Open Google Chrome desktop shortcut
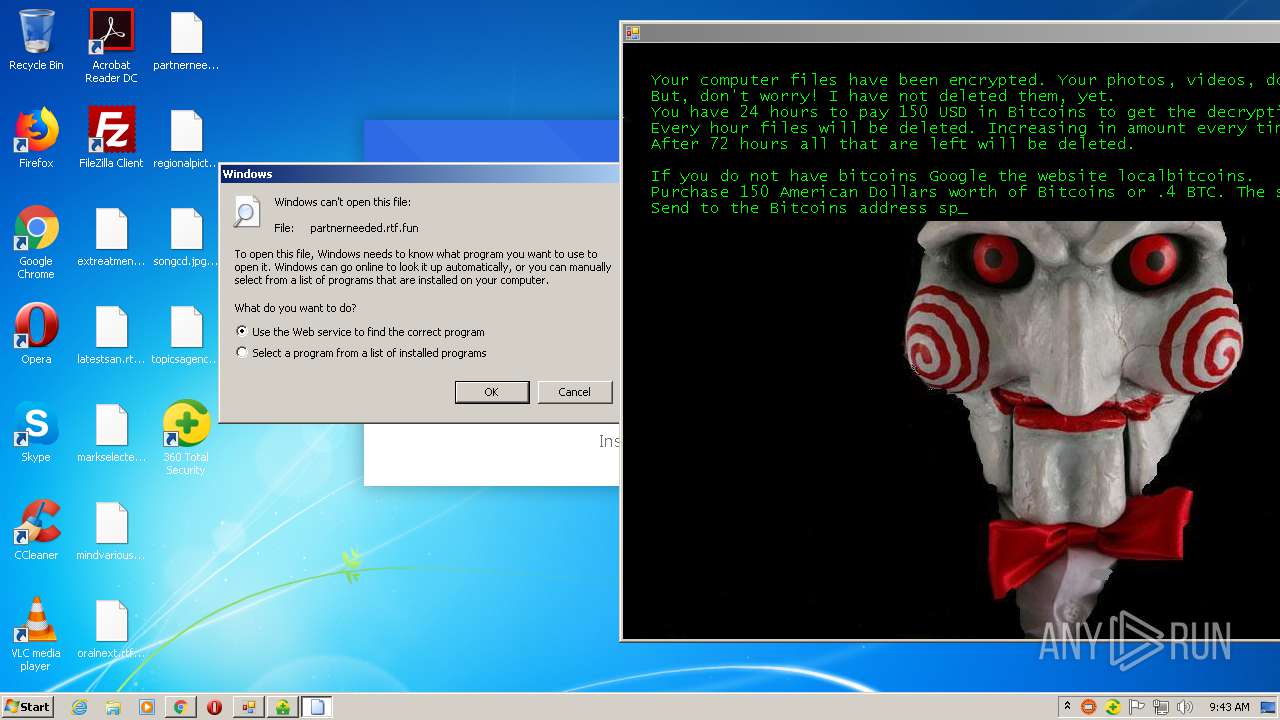This screenshot has height=720, width=1280. point(36,242)
